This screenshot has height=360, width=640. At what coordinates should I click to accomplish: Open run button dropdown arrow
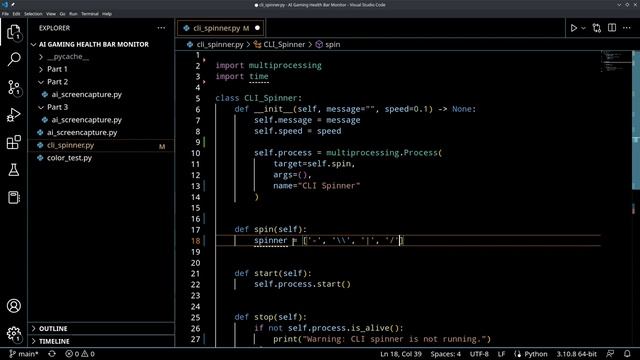tap(583, 28)
